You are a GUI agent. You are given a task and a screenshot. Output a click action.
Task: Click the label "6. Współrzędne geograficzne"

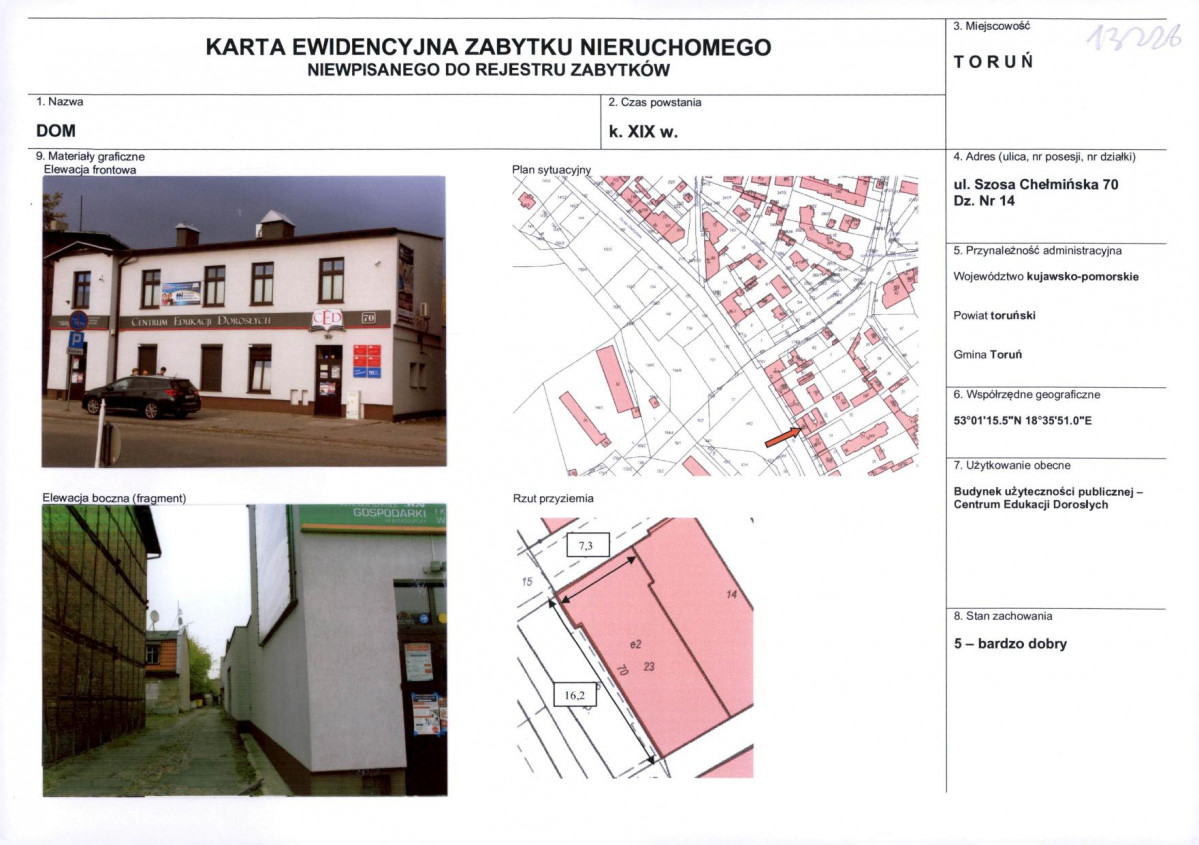click(x=1027, y=395)
